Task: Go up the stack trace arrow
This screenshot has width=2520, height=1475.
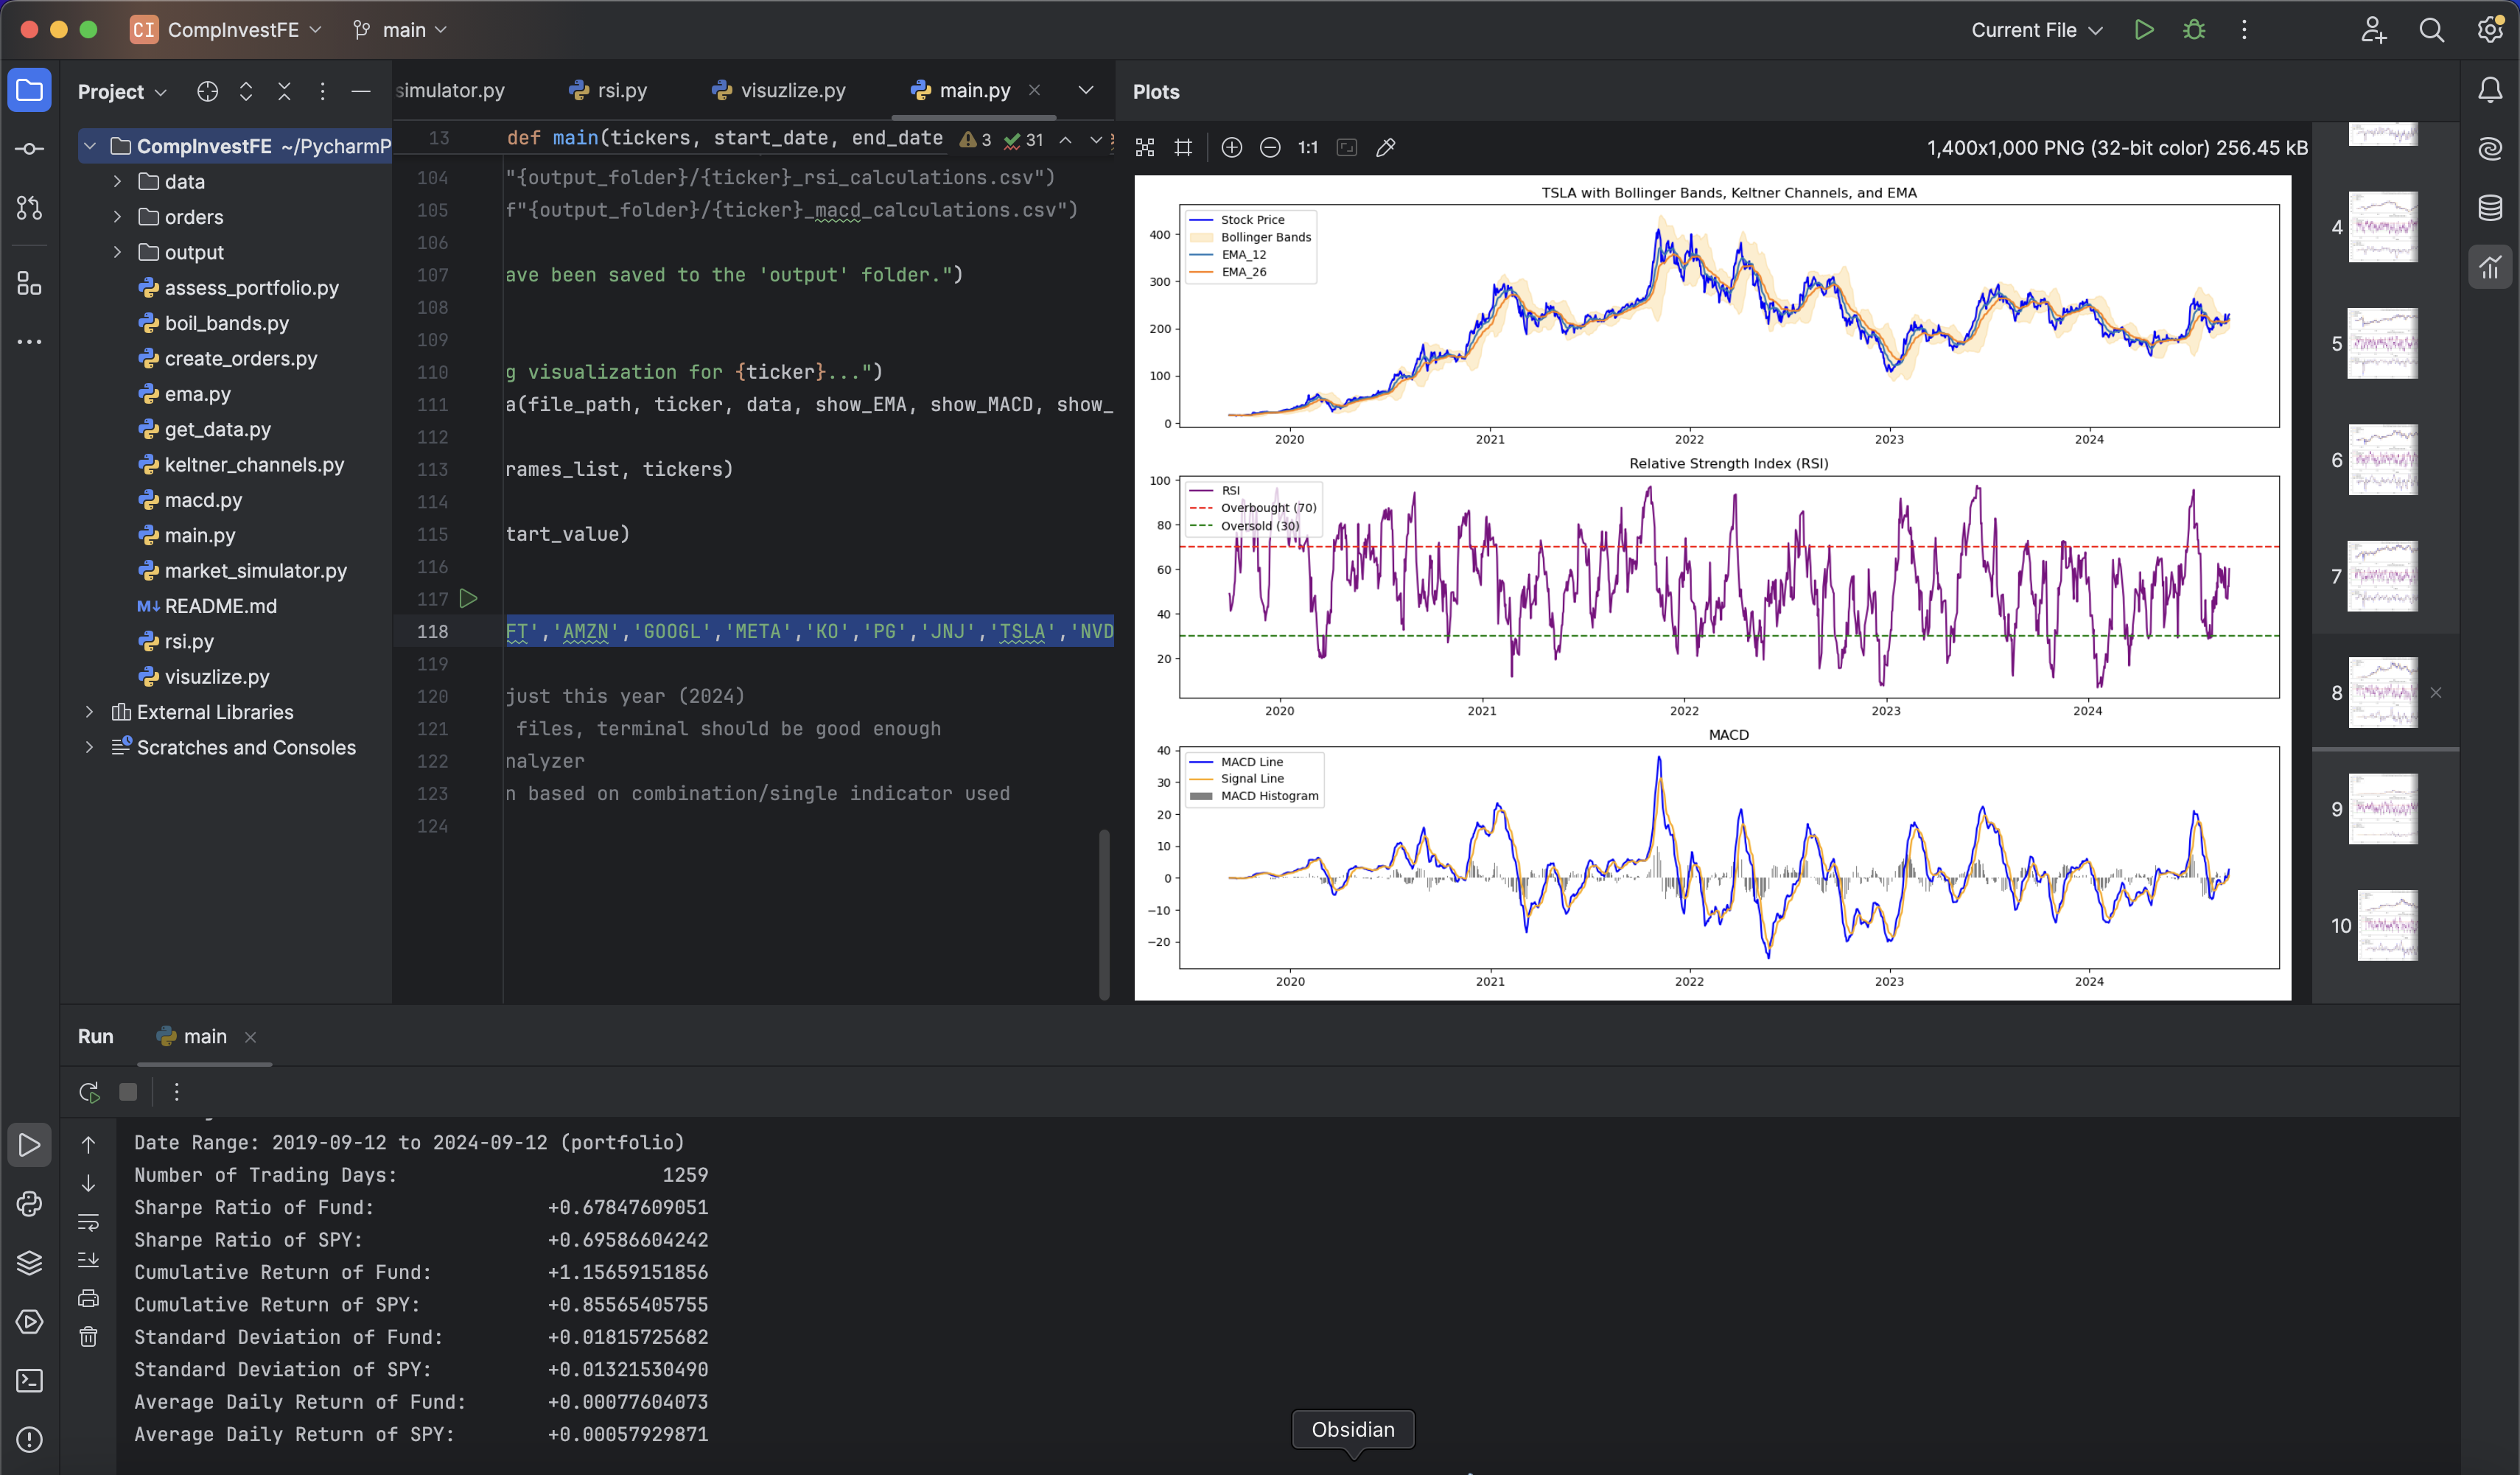Action: point(88,1145)
